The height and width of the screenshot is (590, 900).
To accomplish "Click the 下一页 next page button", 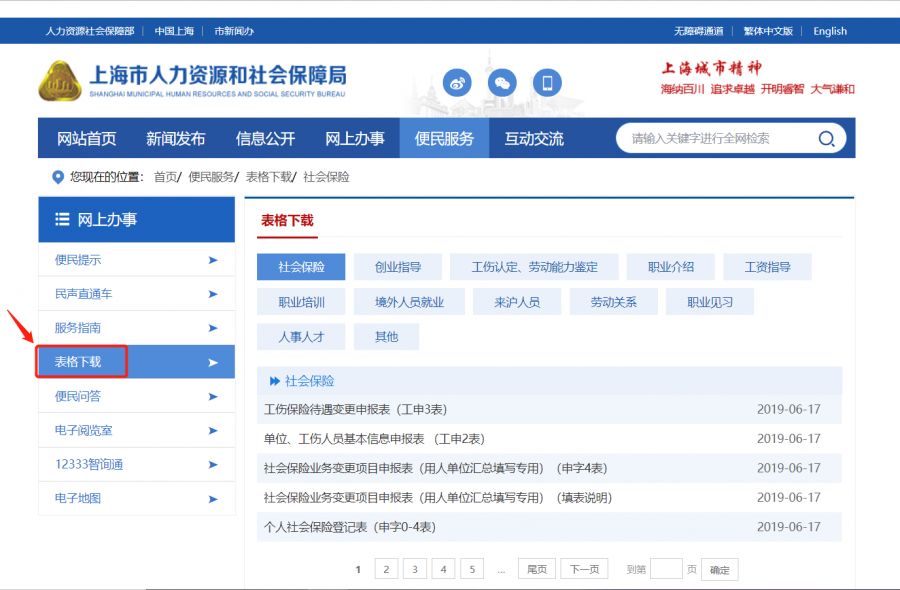I will 584,568.
